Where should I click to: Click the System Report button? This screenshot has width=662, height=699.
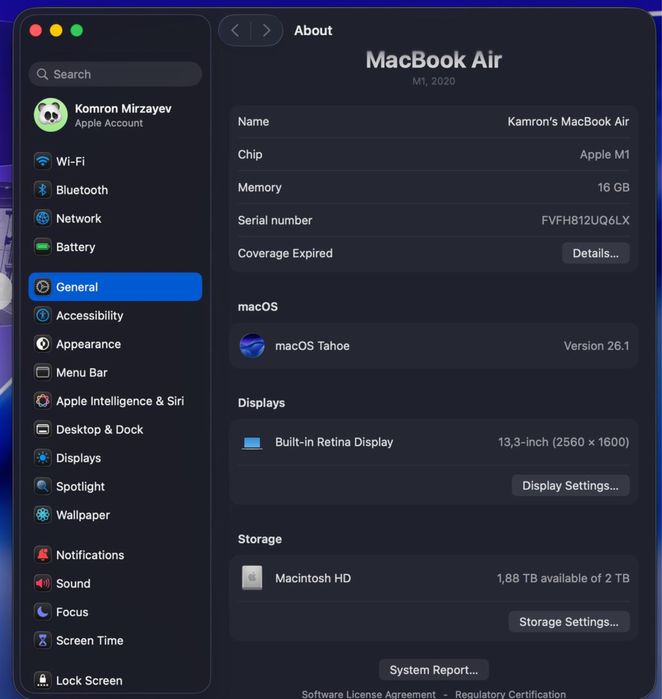pos(434,670)
